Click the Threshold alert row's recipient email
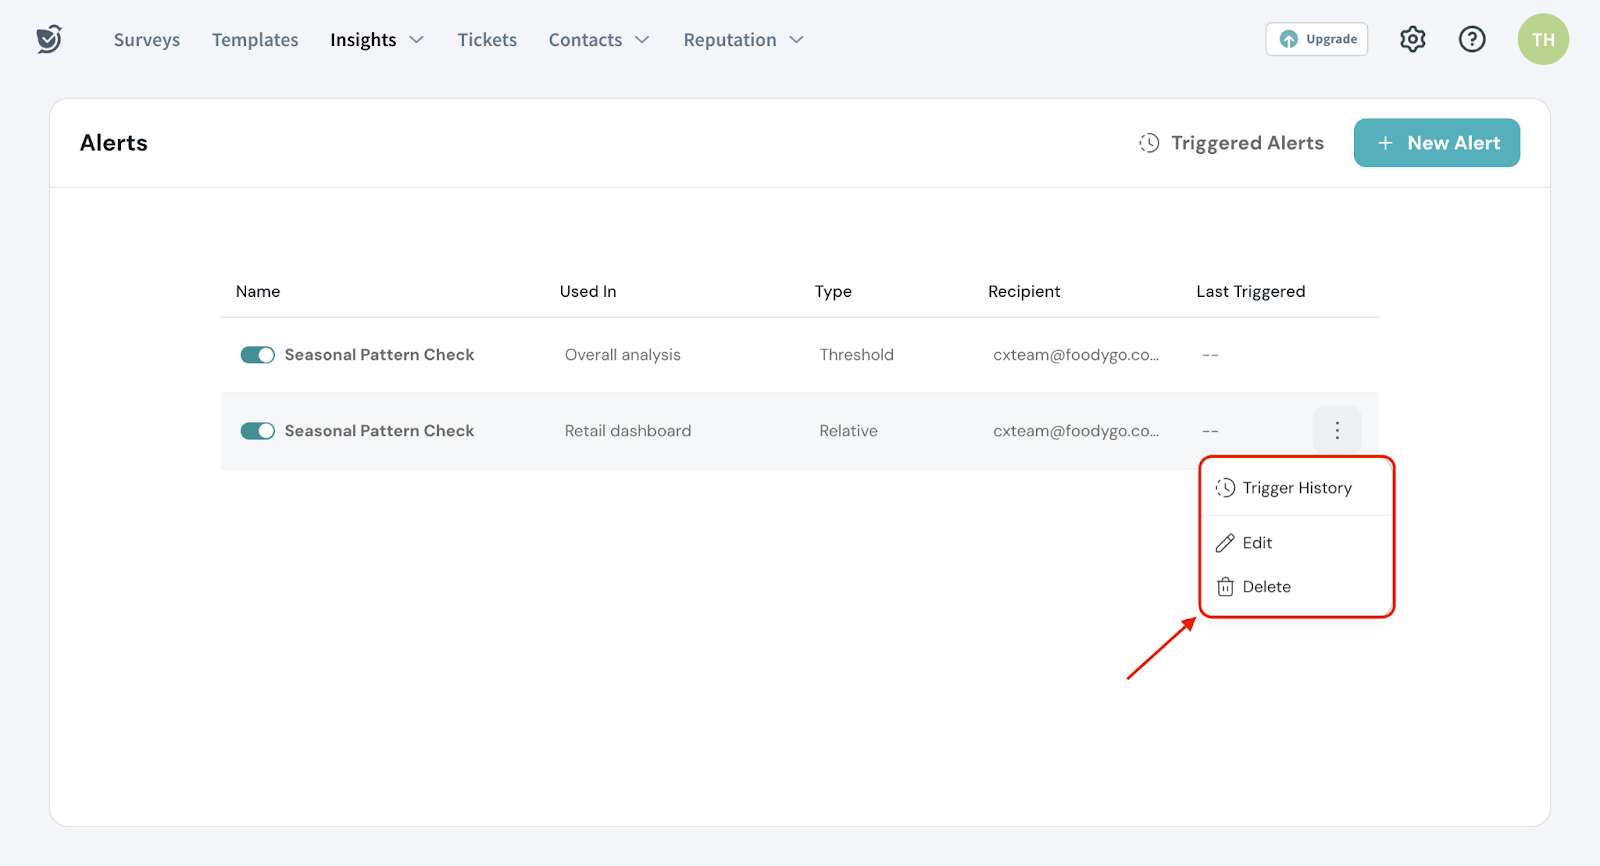Screen dimensions: 1600x866 1075,355
